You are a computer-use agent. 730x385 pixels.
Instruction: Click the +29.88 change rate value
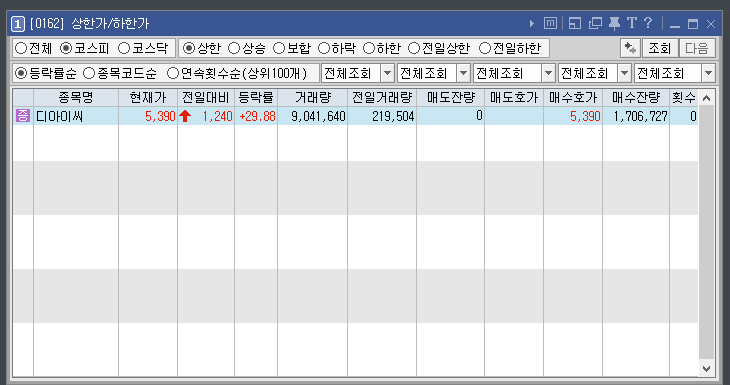257,116
